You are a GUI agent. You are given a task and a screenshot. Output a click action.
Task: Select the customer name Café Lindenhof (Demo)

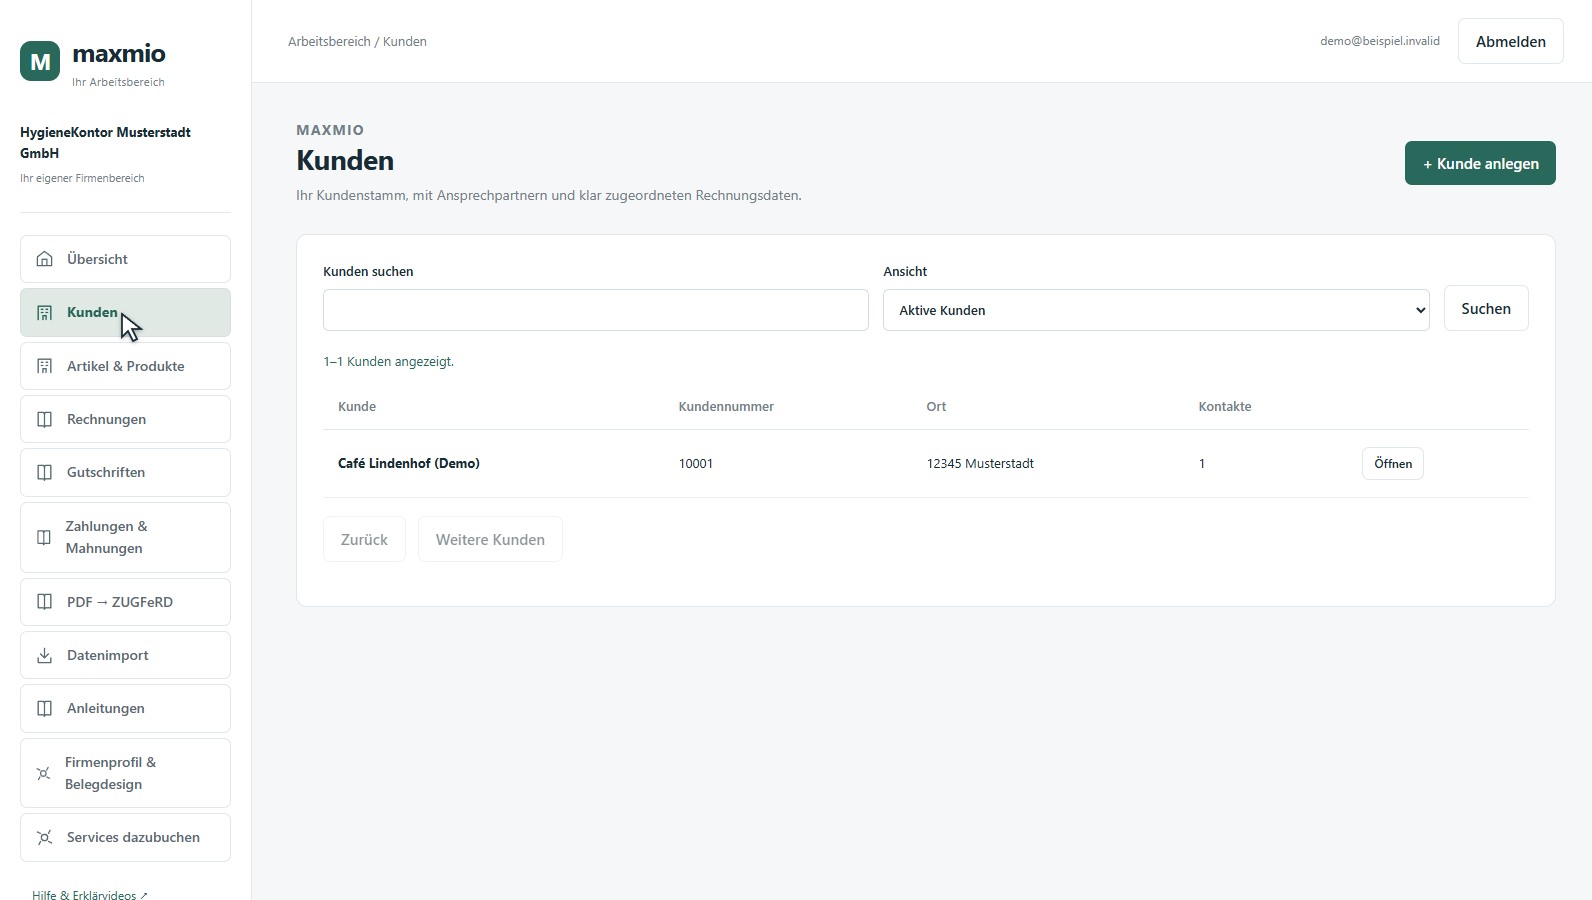409,463
